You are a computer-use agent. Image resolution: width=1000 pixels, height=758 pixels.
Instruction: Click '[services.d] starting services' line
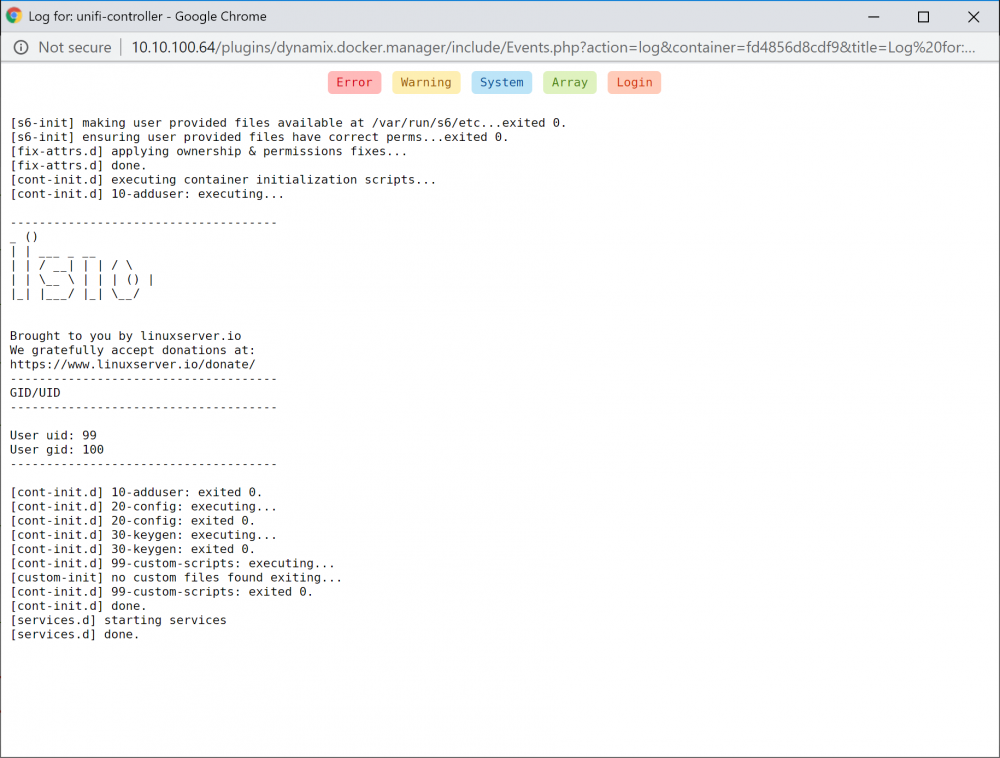click(x=118, y=620)
